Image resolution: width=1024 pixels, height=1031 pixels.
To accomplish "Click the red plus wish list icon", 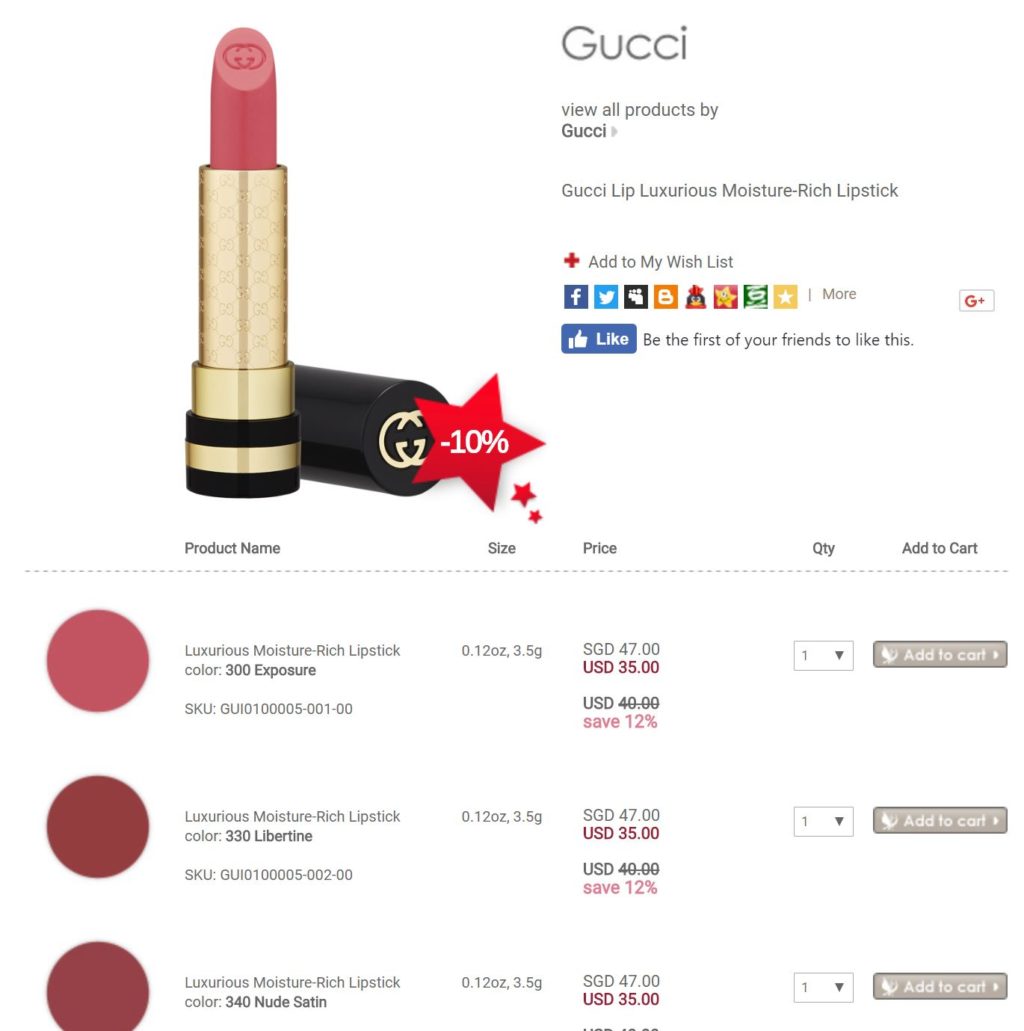I will 572,261.
